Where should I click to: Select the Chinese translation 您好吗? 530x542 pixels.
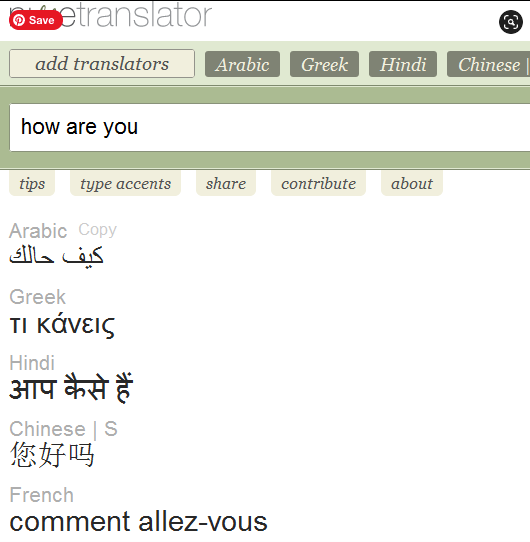click(52, 455)
